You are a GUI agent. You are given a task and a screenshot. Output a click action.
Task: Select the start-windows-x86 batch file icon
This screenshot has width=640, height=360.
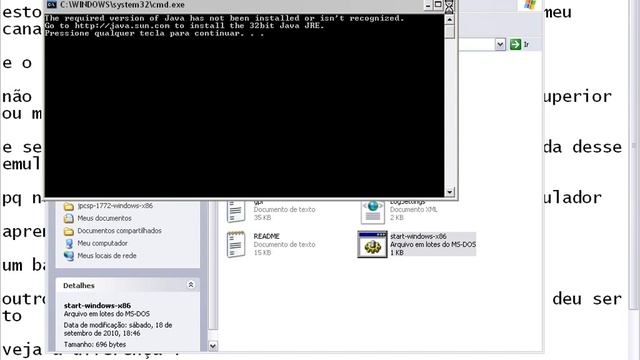tap(372, 244)
